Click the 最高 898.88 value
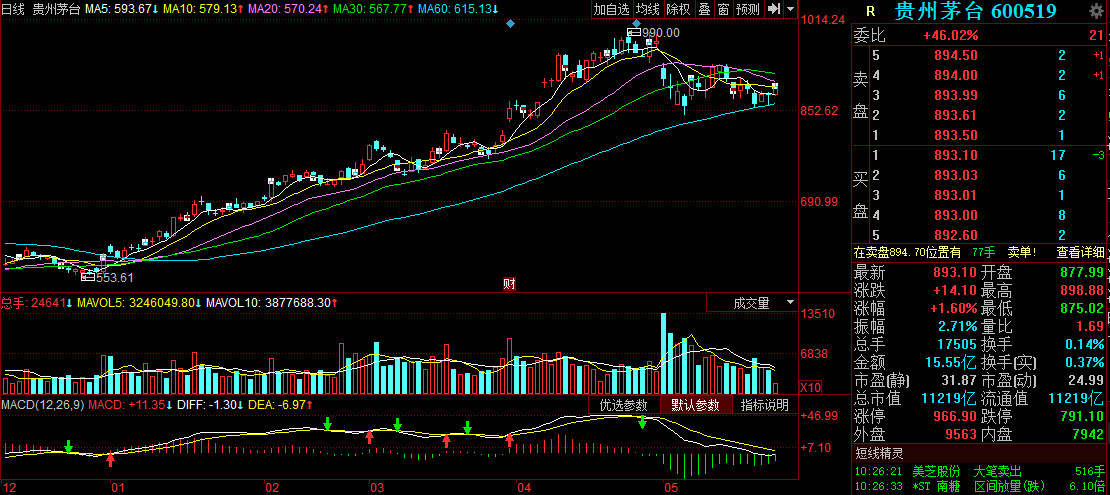The height and width of the screenshot is (495, 1110). click(1082, 290)
